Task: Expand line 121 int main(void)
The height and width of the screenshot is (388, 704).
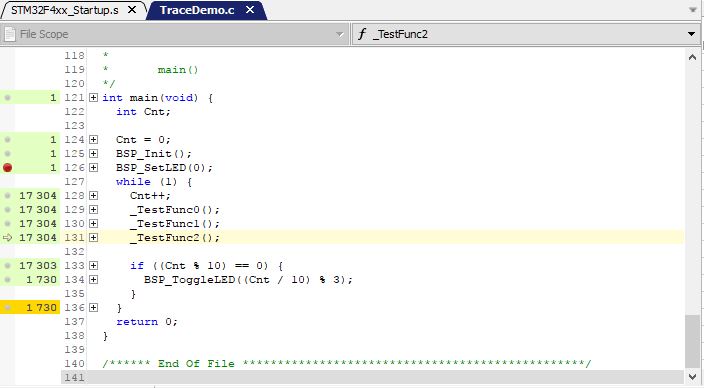Action: coord(93,97)
